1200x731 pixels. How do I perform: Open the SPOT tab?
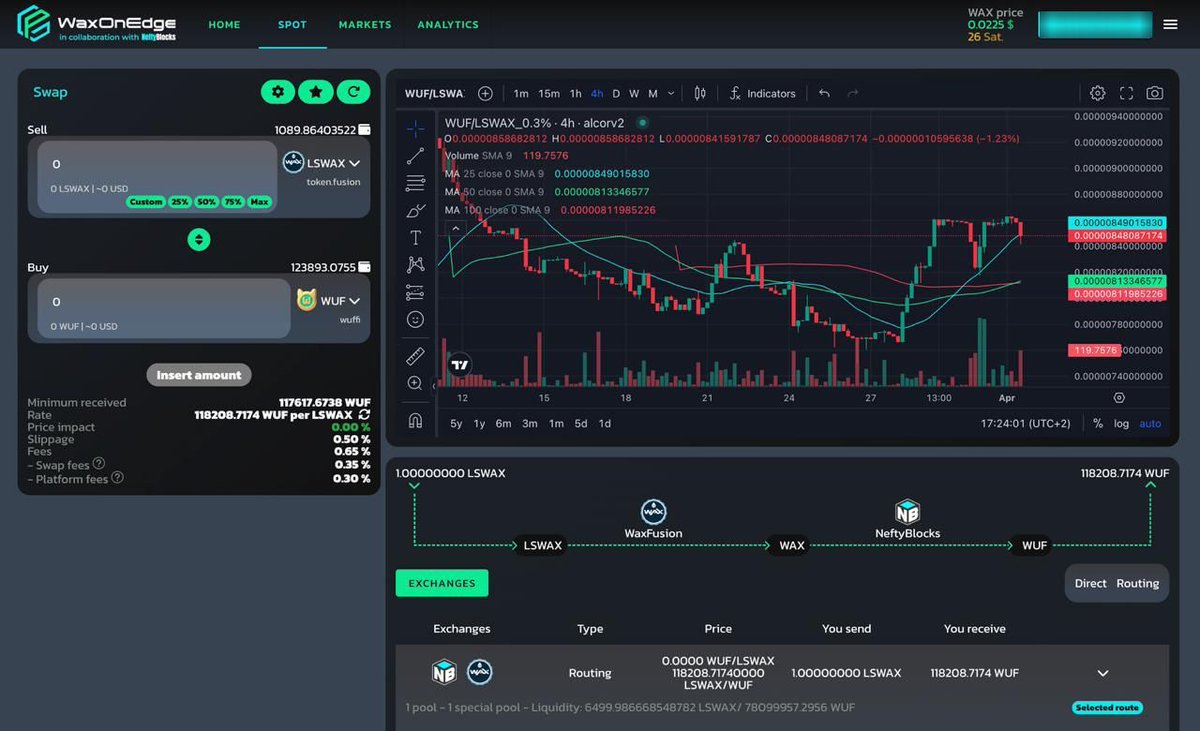[292, 24]
